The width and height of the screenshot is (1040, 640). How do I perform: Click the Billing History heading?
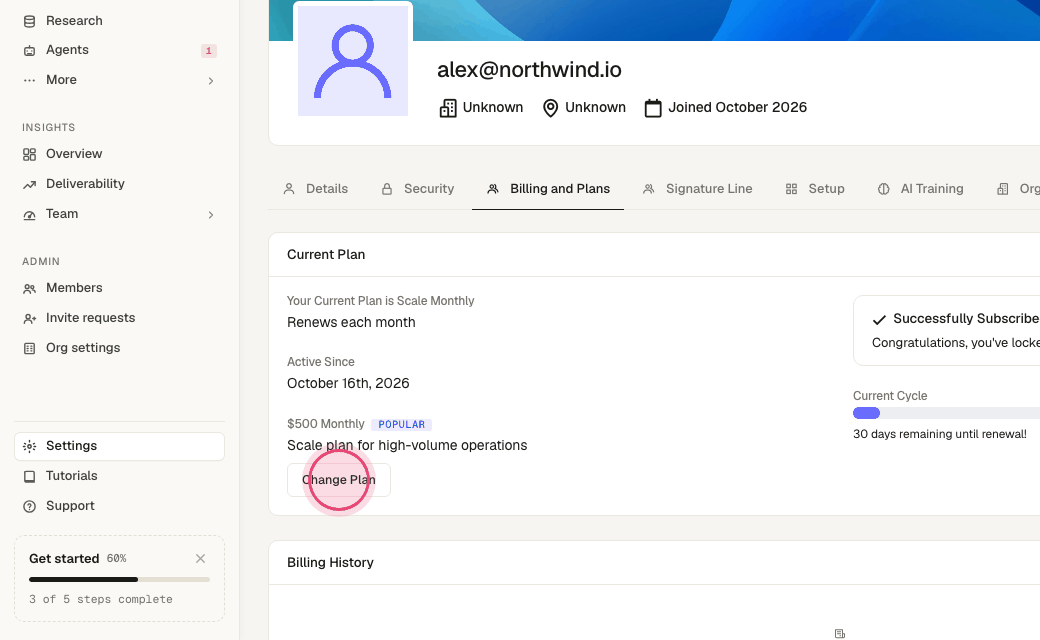tap(330, 562)
